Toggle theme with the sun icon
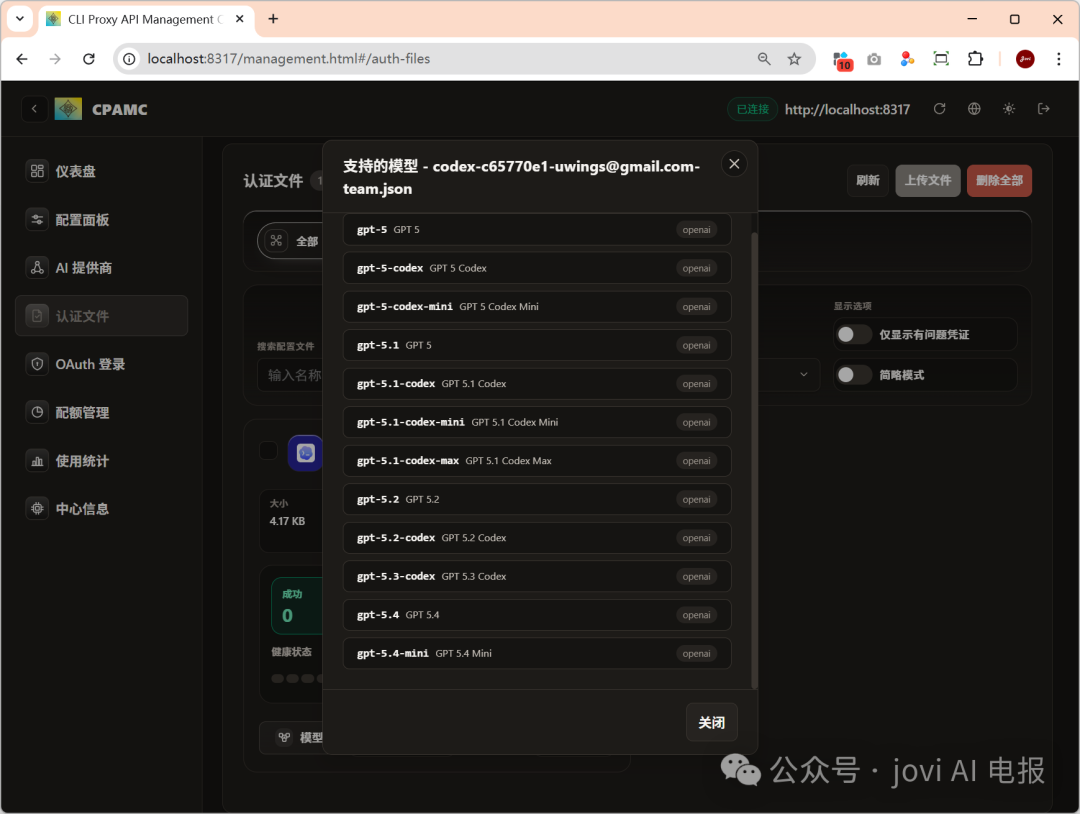The width and height of the screenshot is (1080, 814). (x=1008, y=109)
